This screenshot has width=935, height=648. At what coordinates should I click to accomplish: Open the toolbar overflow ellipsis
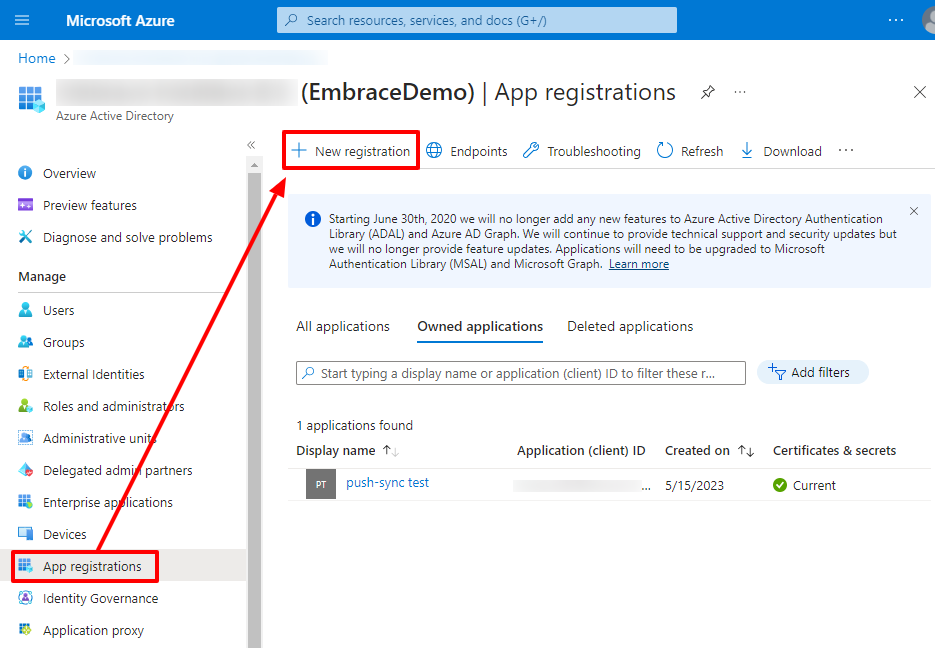tap(846, 150)
